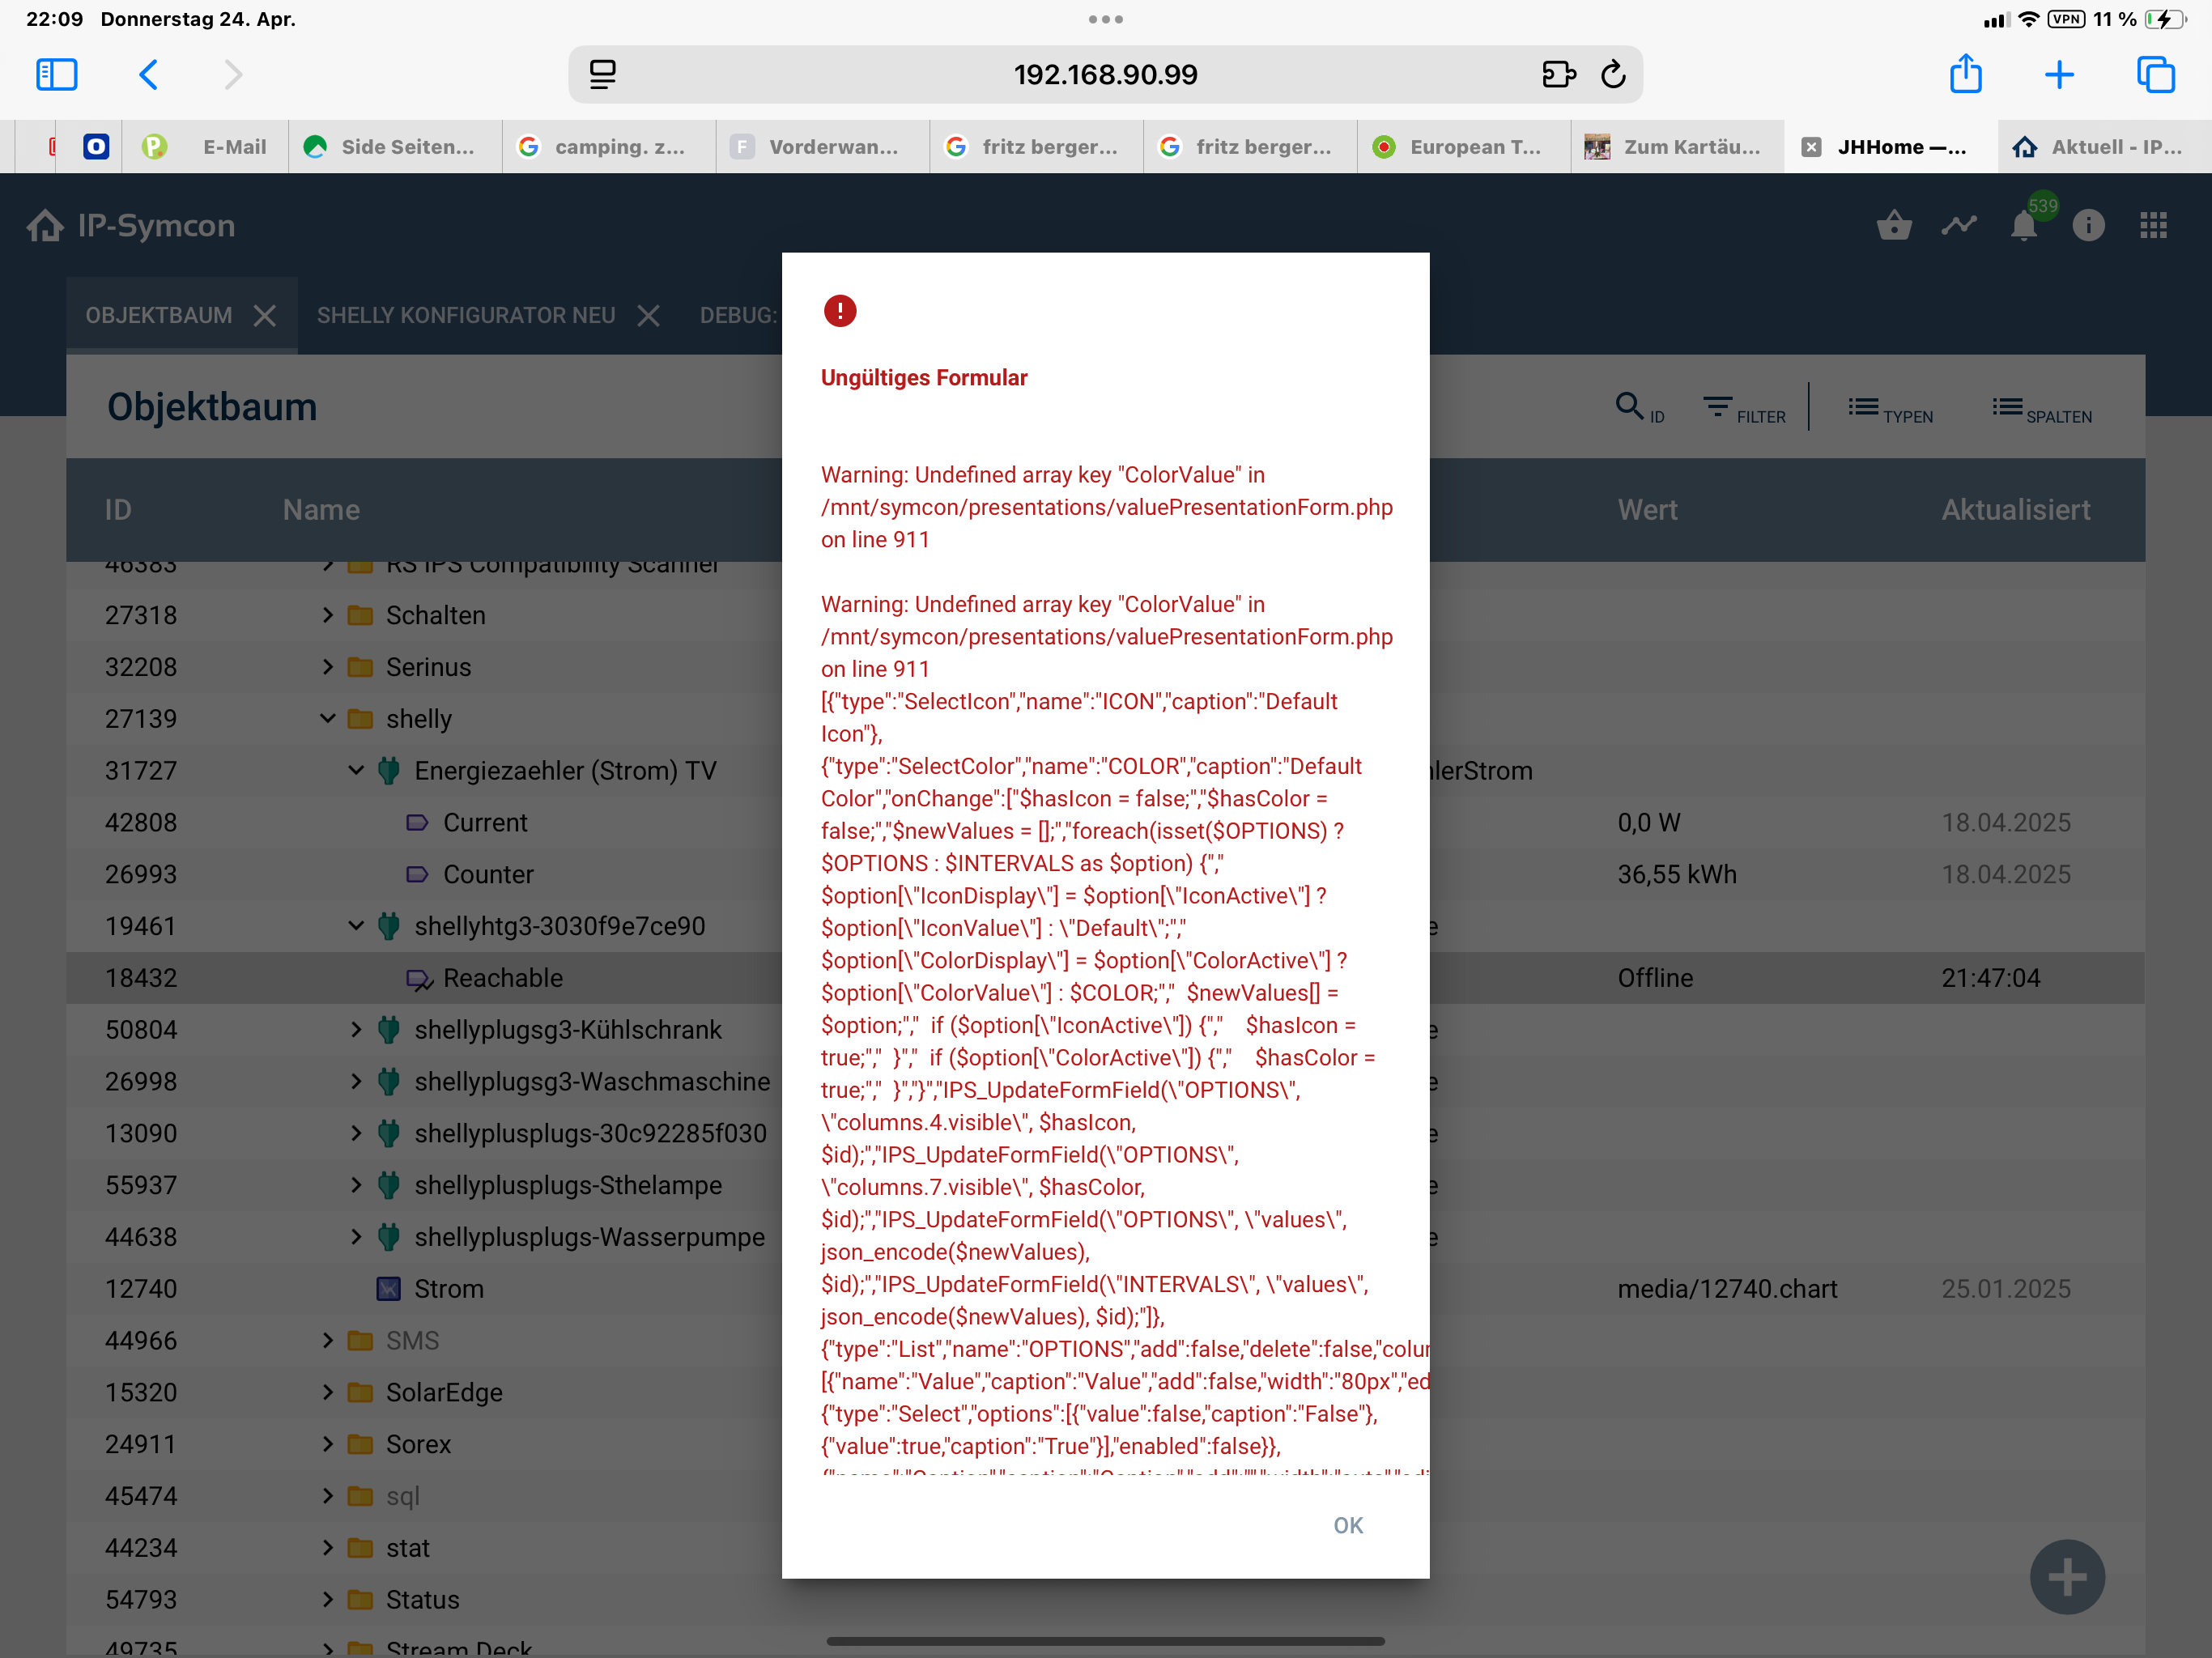Tap Safari's share icon
The height and width of the screenshot is (1658, 2212).
[1965, 75]
